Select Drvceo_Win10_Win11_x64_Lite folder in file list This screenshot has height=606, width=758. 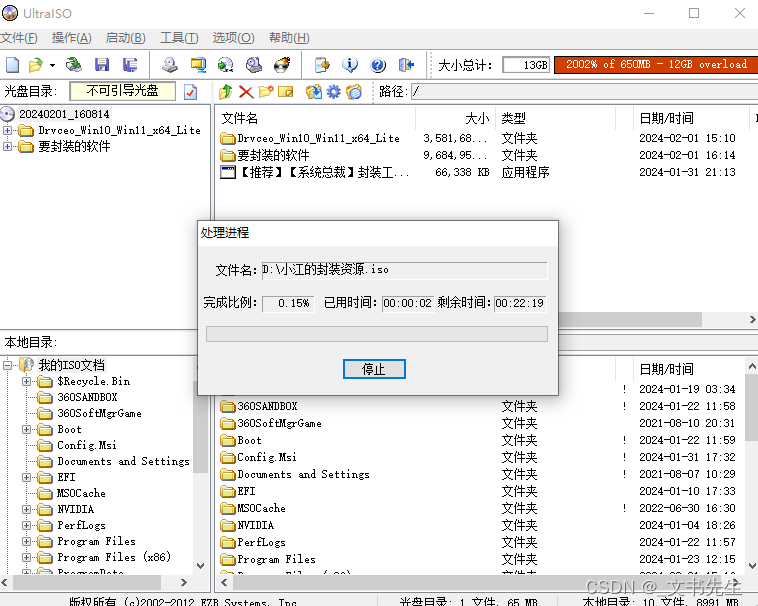311,138
